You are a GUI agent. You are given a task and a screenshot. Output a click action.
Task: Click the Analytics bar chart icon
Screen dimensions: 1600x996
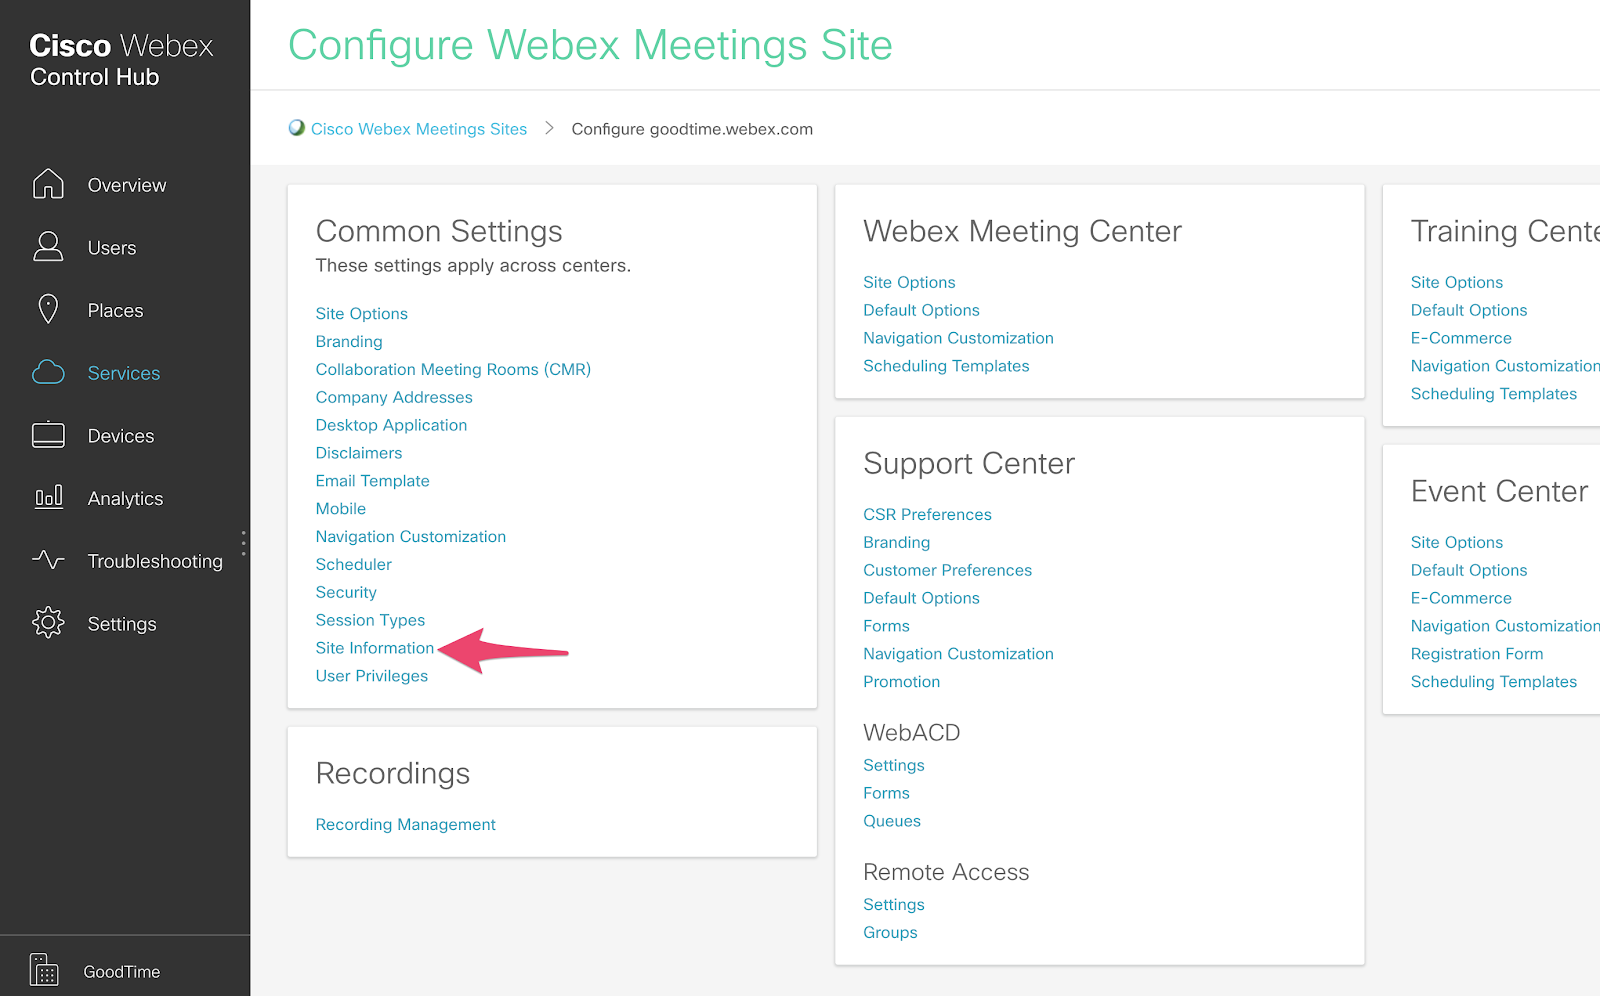48,498
